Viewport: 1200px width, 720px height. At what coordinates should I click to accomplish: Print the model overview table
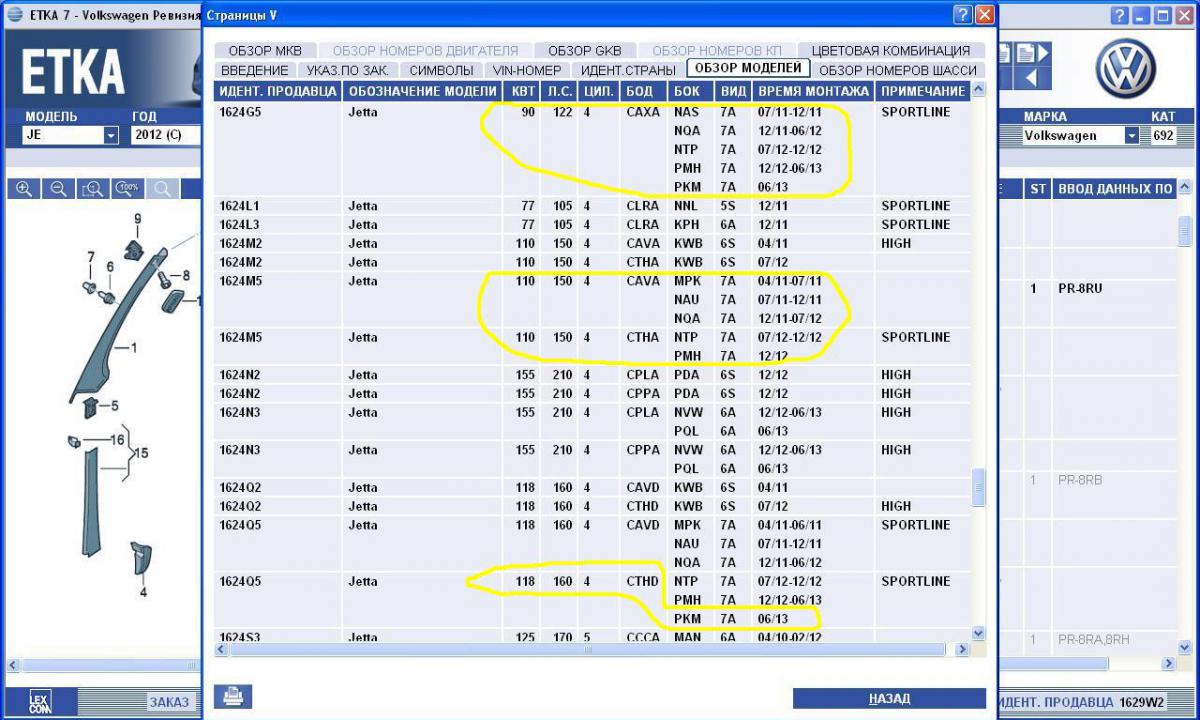click(x=233, y=696)
